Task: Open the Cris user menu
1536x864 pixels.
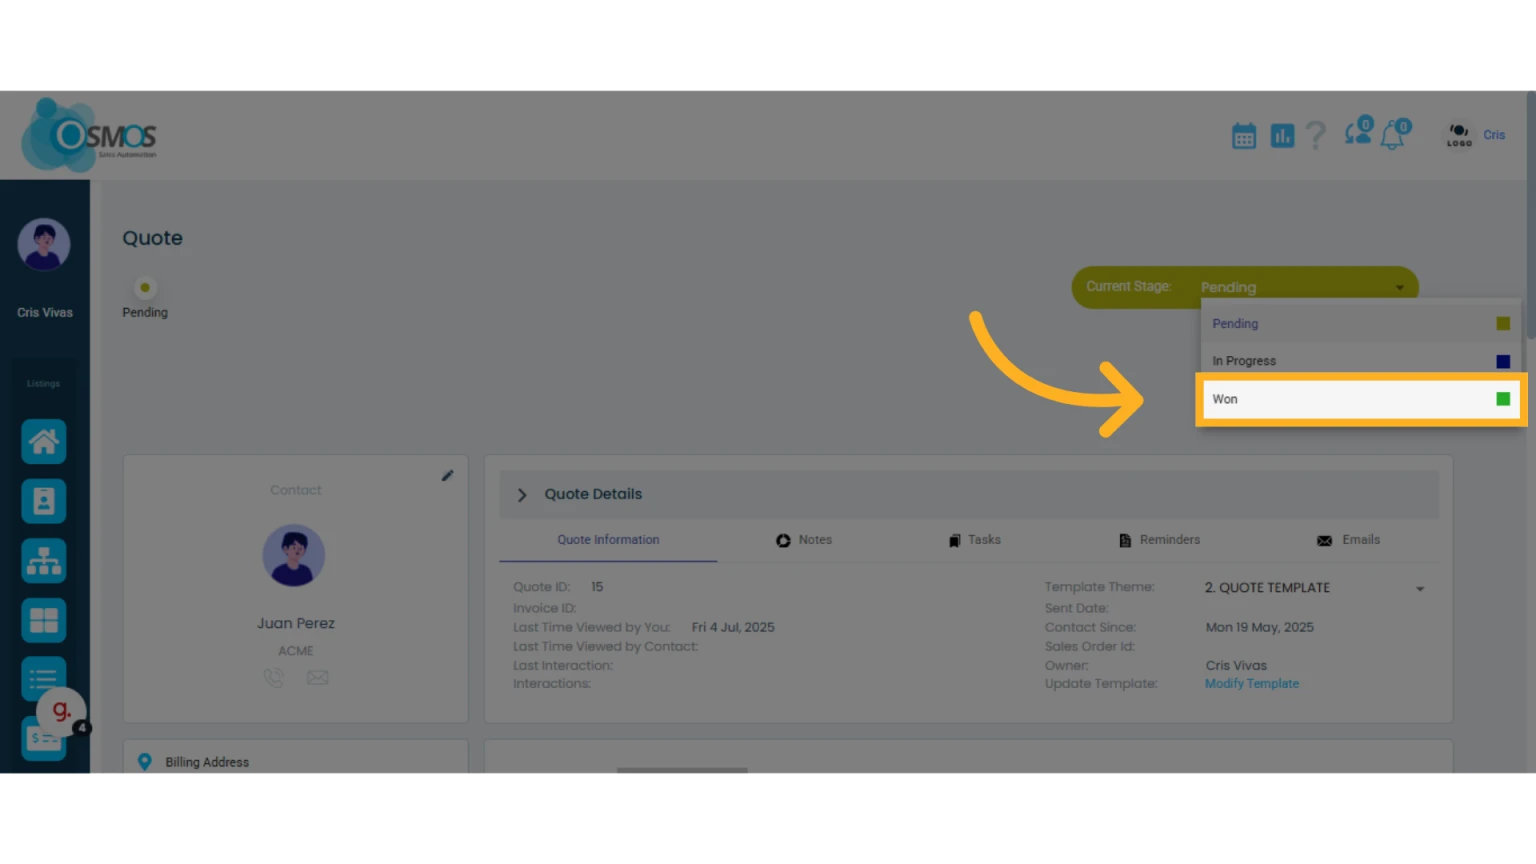Action: (1494, 135)
